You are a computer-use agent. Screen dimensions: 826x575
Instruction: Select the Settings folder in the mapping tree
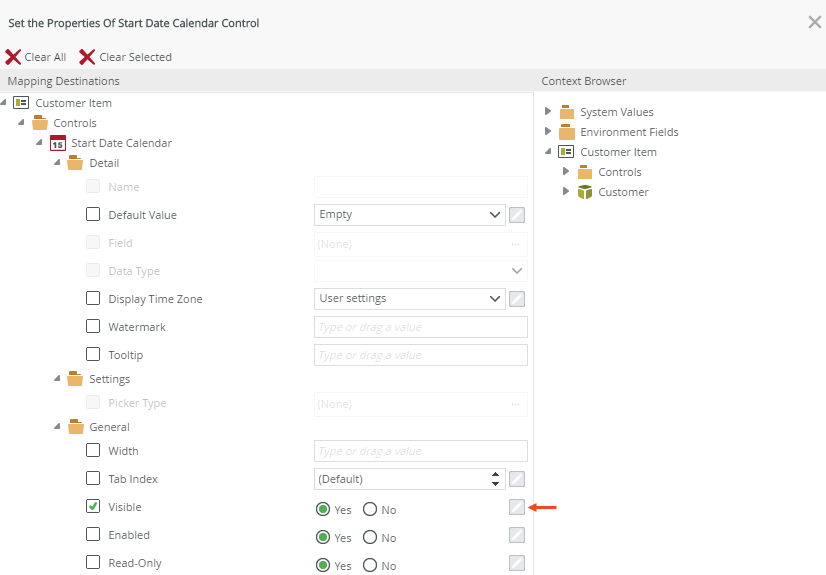click(x=109, y=379)
